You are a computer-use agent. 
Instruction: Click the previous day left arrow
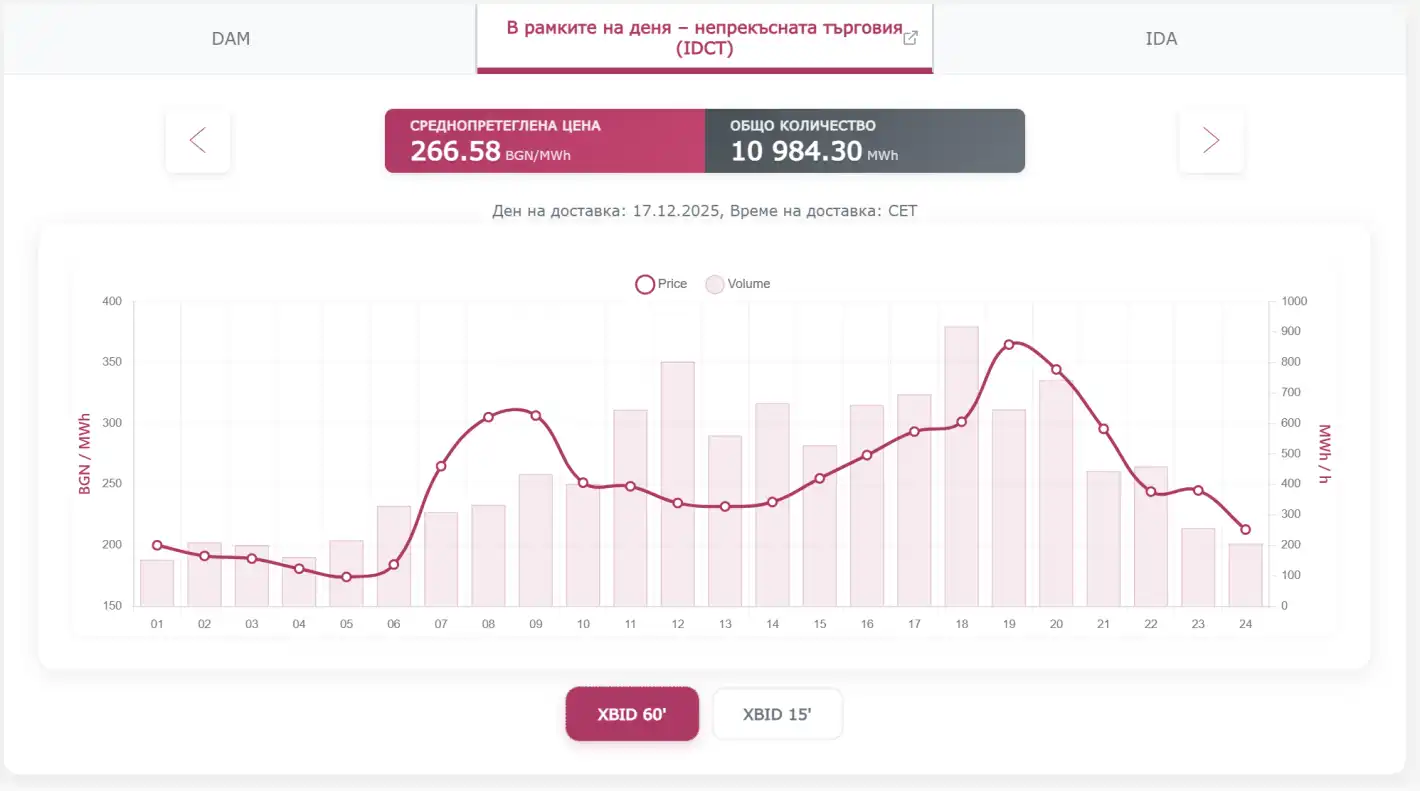[x=198, y=141]
